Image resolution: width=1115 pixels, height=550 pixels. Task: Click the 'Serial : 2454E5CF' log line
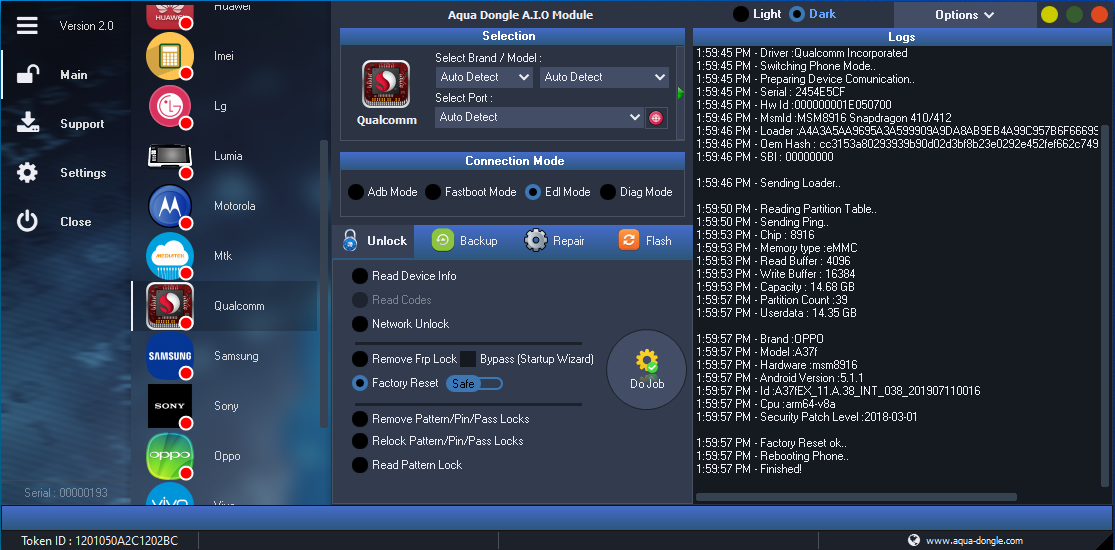tap(771, 92)
